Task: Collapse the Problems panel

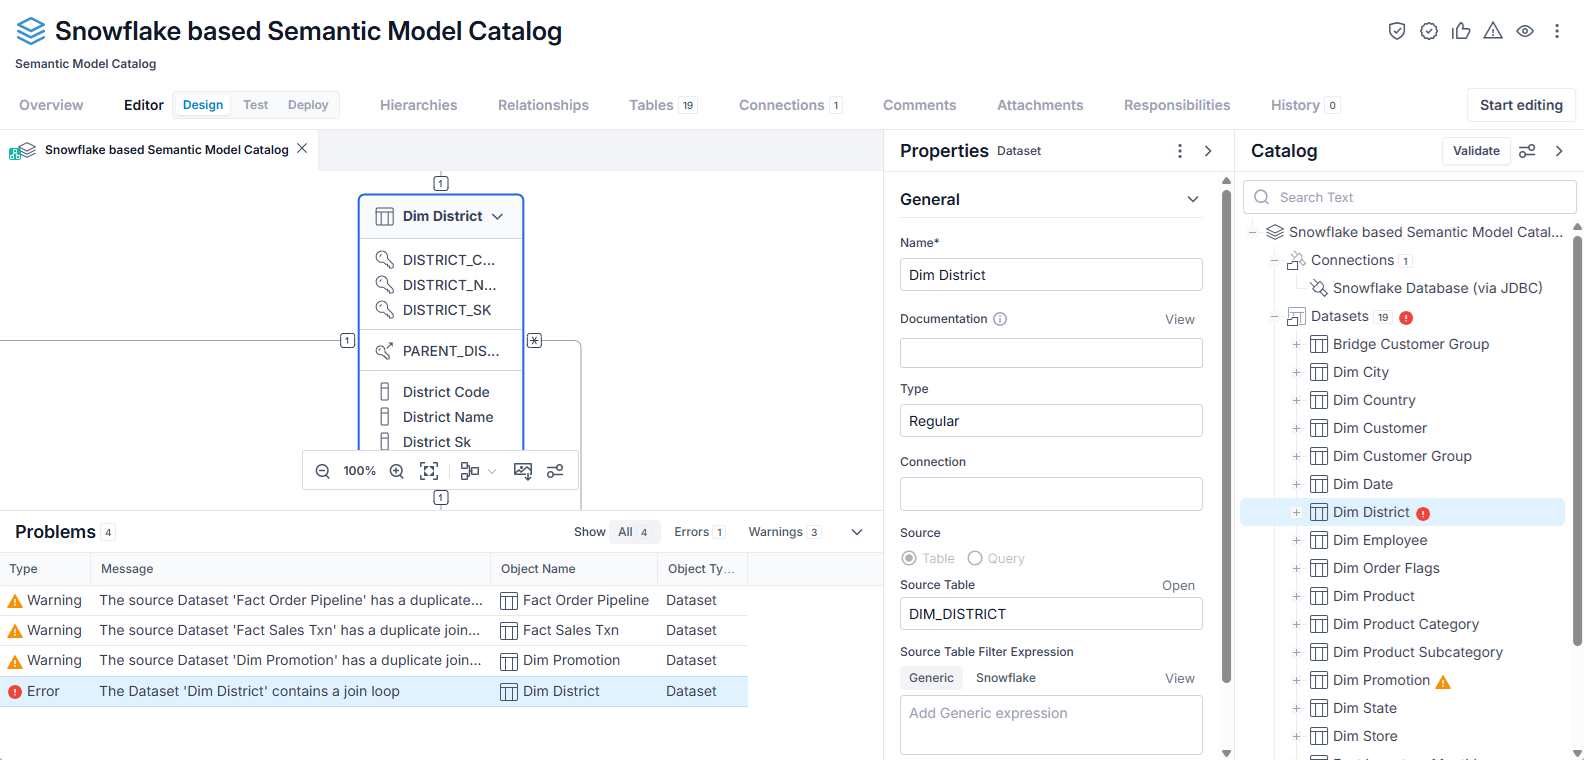Action: tap(857, 532)
